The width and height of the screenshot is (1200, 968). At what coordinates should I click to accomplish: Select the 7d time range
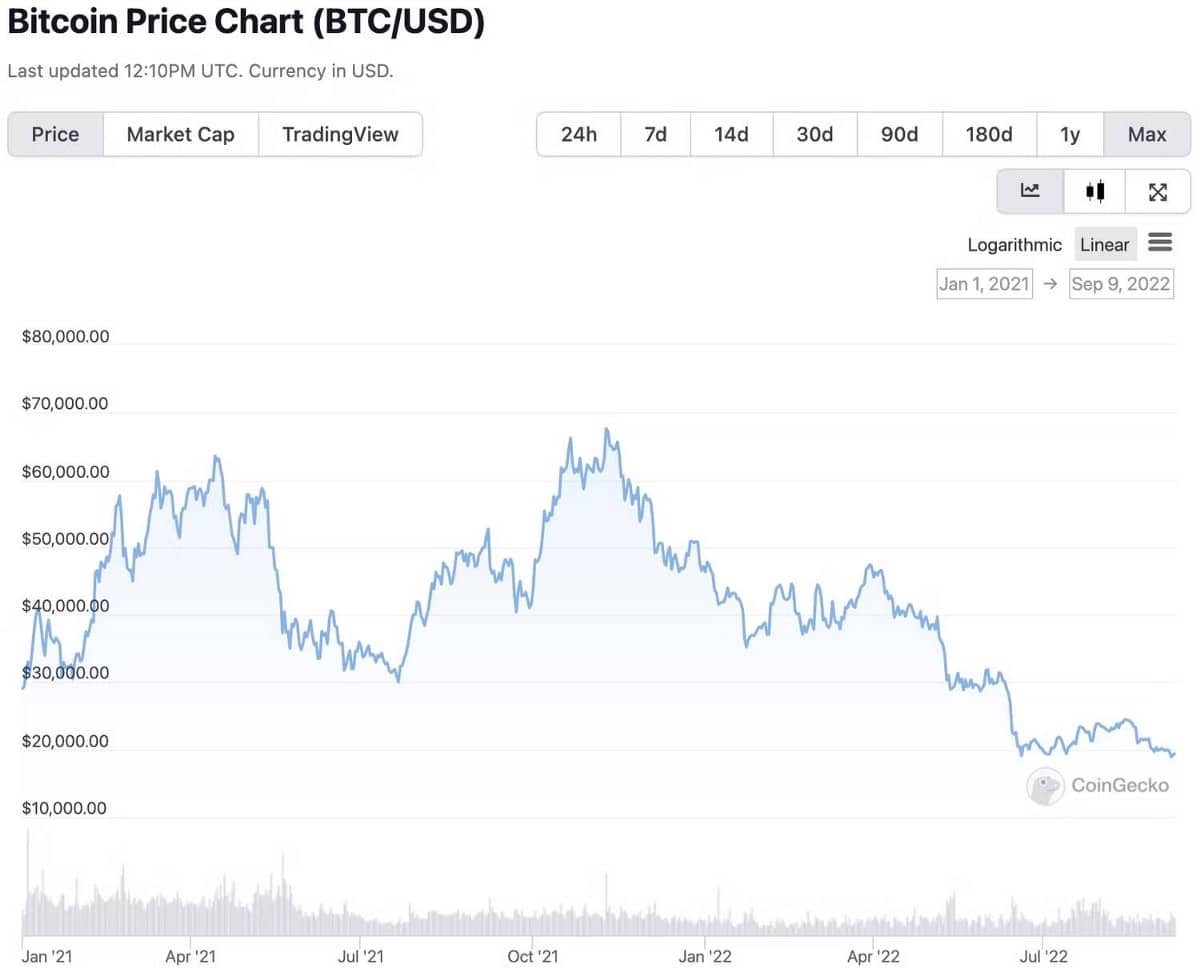pos(655,134)
